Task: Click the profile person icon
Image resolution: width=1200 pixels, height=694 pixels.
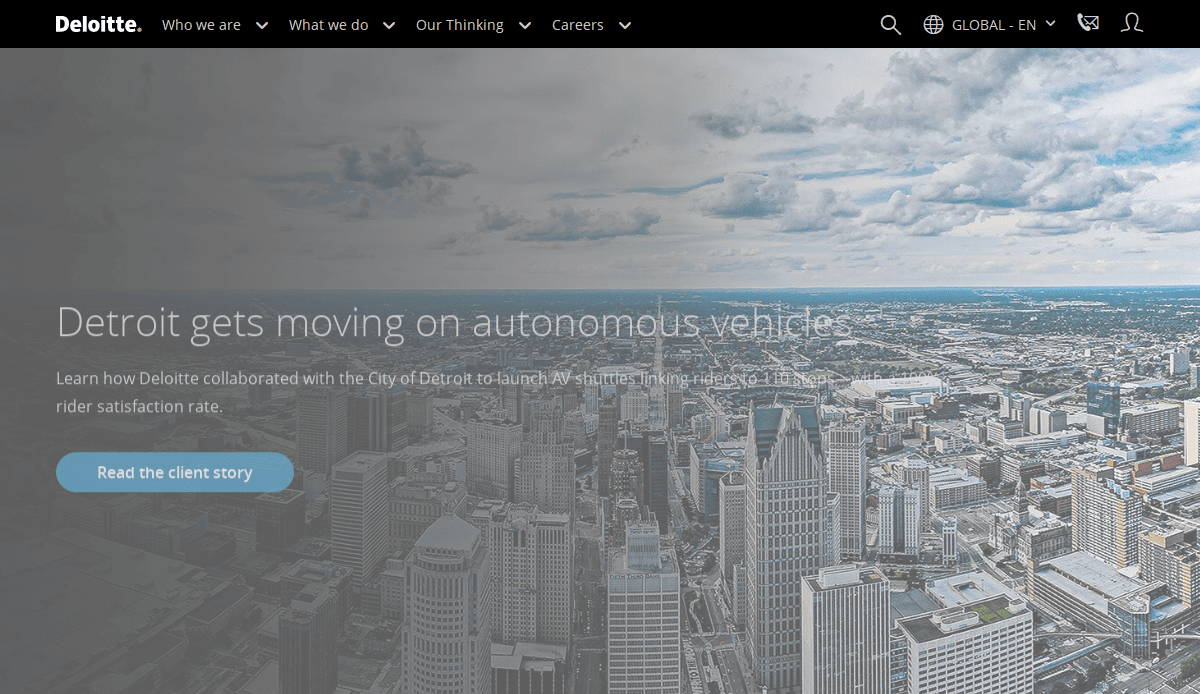Action: 1131,23
